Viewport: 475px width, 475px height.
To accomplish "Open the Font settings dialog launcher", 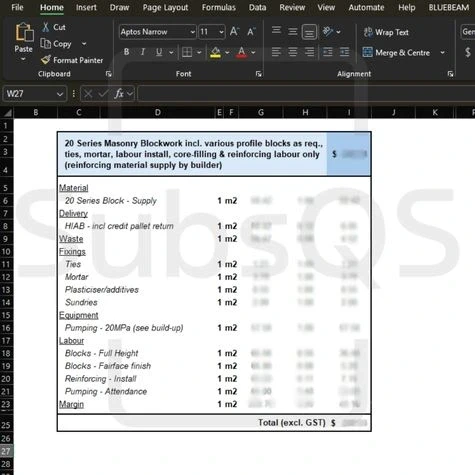I will tap(259, 74).
